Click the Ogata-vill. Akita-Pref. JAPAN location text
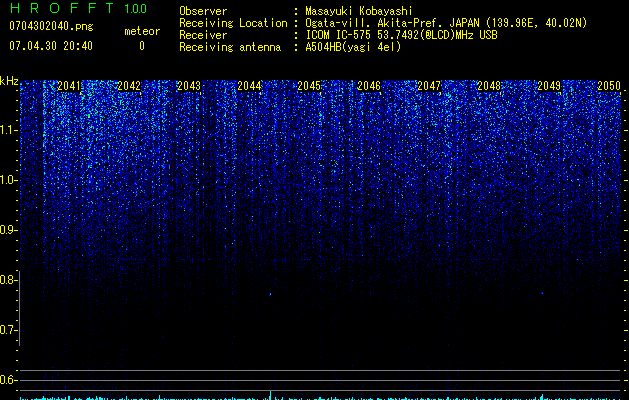 pyautogui.click(x=446, y=23)
